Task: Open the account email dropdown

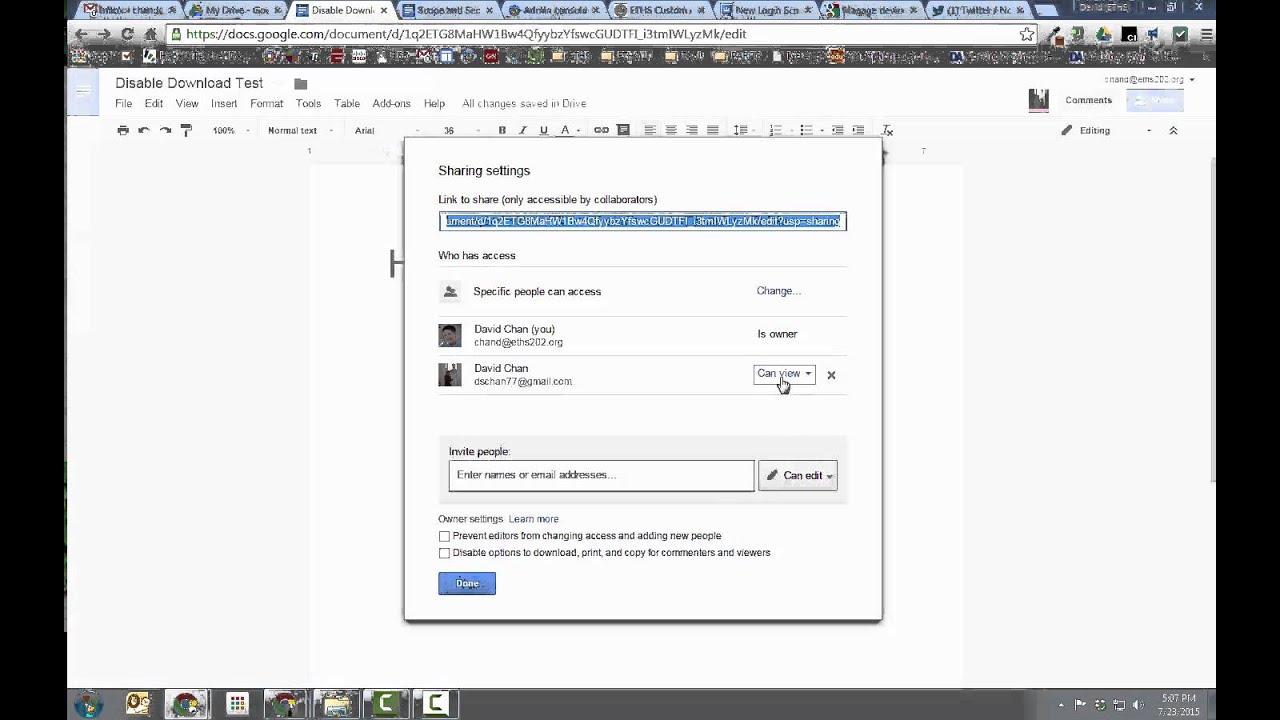Action: [1150, 79]
